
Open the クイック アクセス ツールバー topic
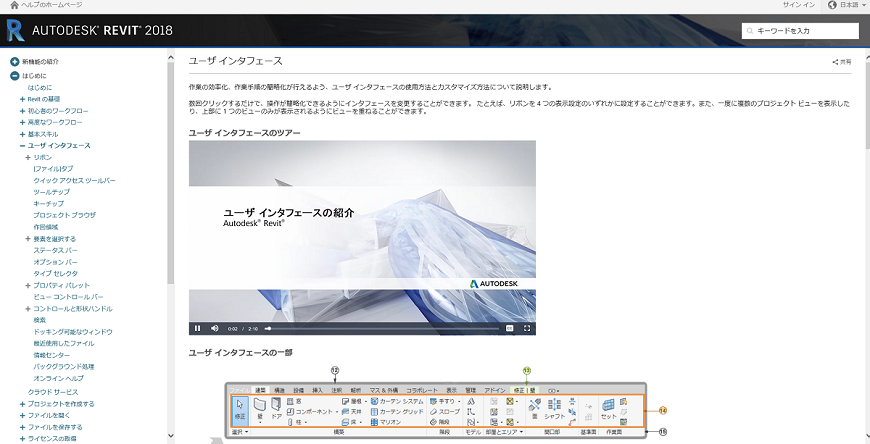pyautogui.click(x=74, y=180)
